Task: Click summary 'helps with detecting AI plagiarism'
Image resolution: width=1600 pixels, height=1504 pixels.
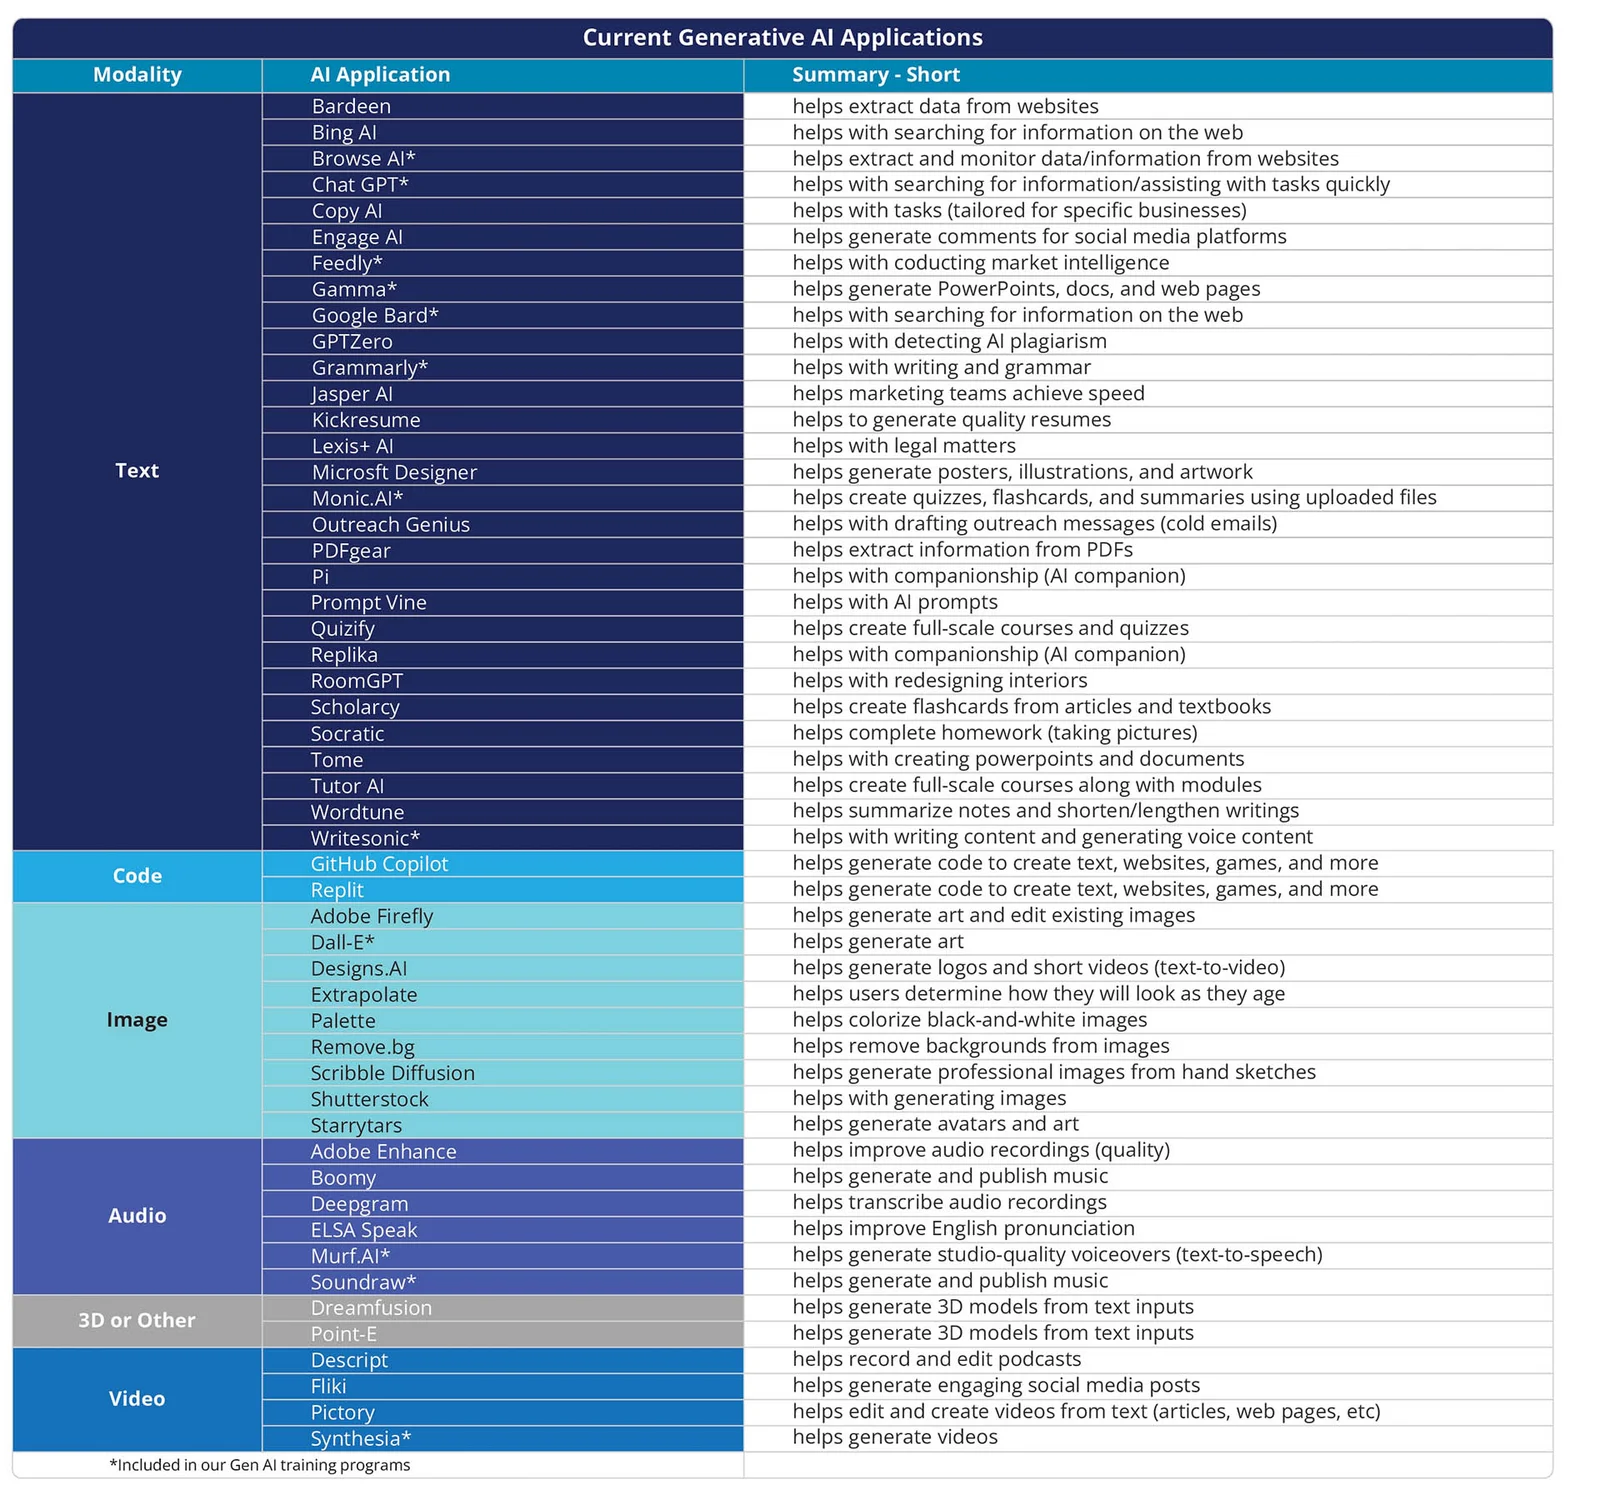Action: [949, 341]
